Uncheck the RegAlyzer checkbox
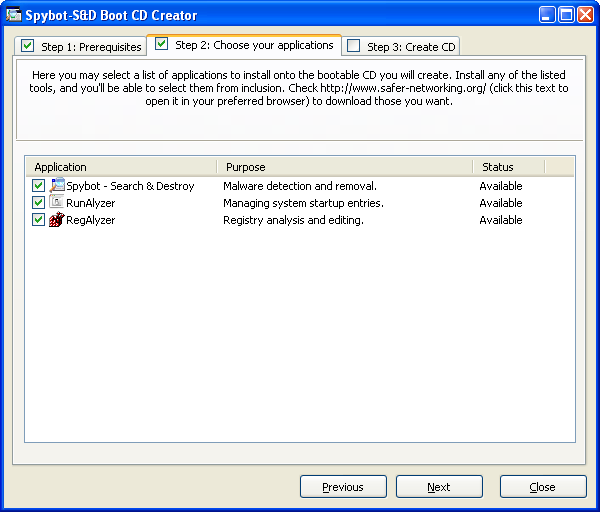600x512 pixels. [38, 220]
